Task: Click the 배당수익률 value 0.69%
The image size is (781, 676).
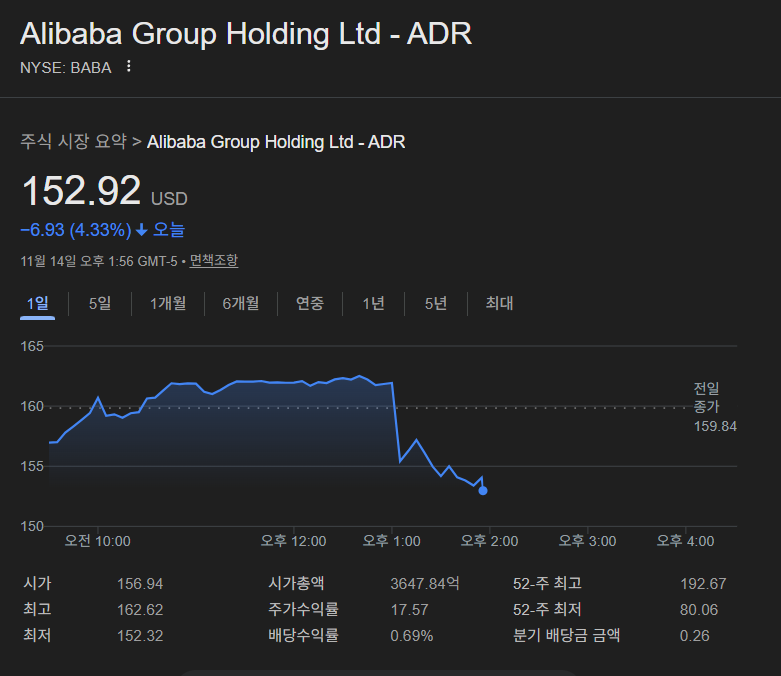Action: tap(411, 635)
